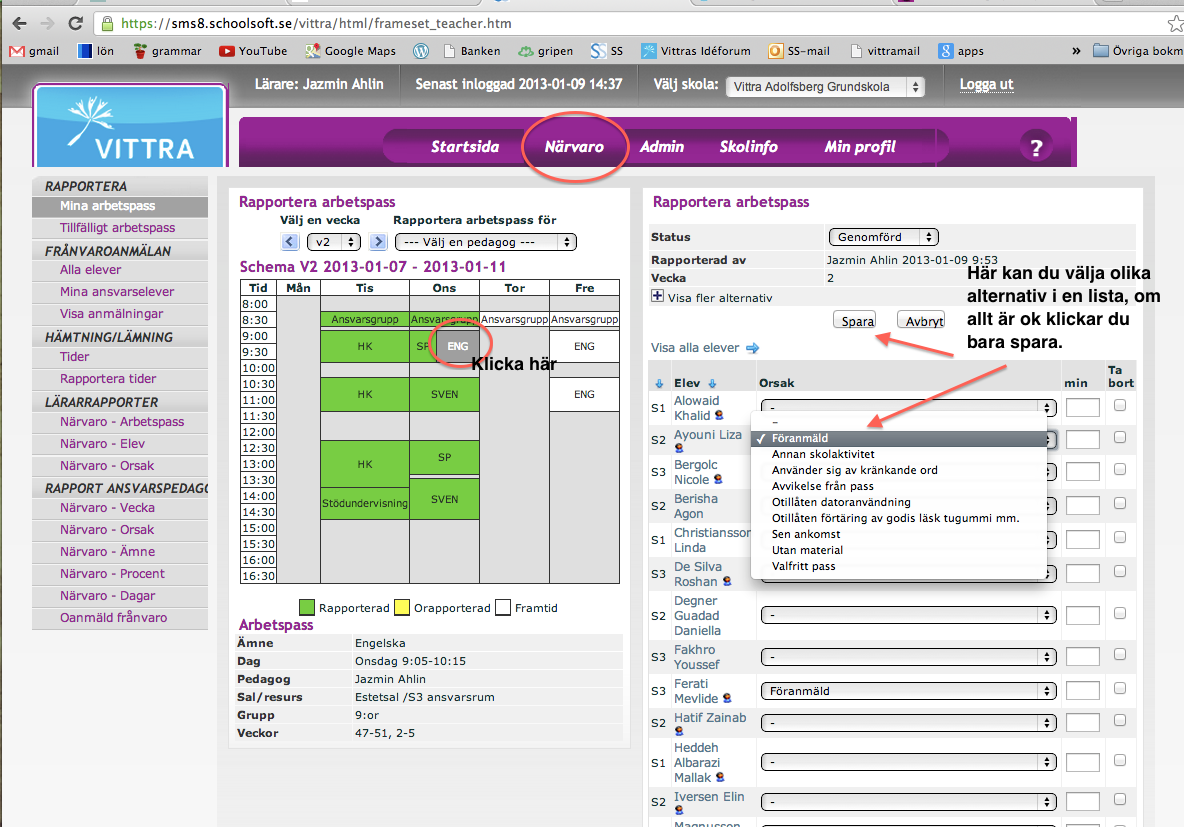
Task: Go to previous week with left arrow
Action: point(290,242)
